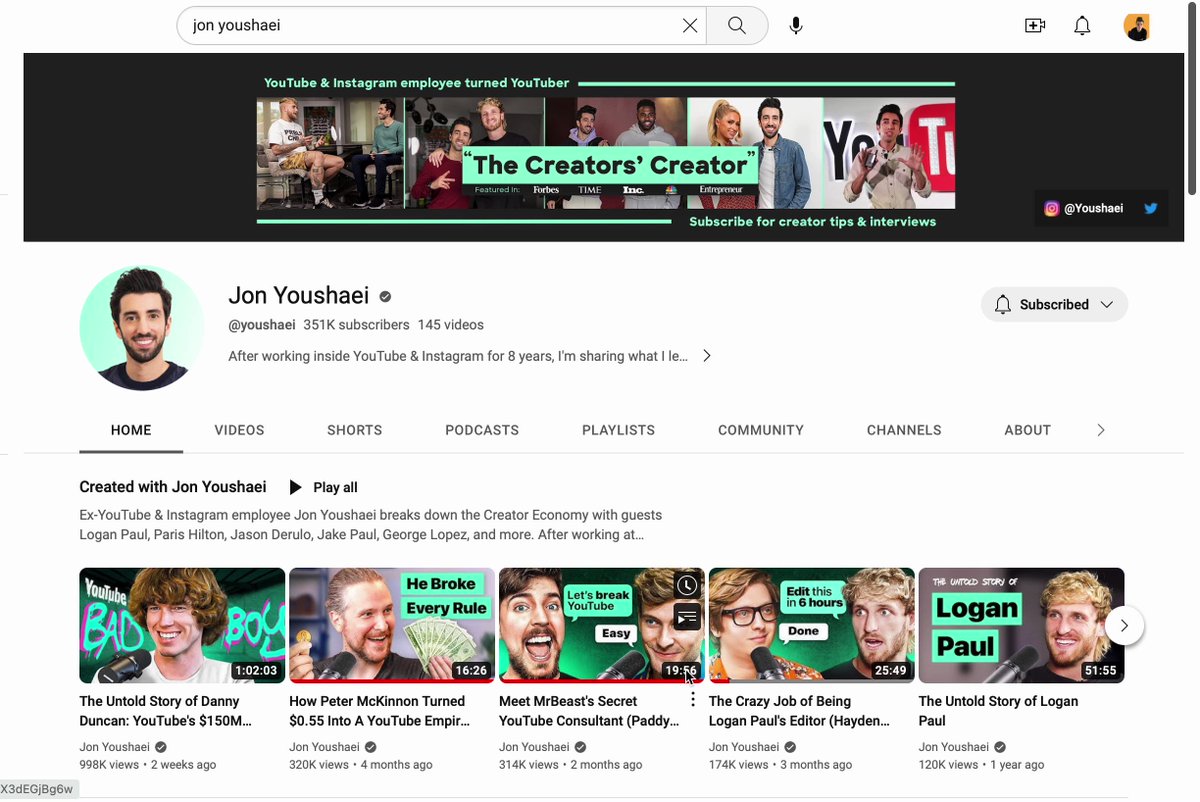Add MrBeast video to Watch Later

pyautogui.click(x=686, y=586)
